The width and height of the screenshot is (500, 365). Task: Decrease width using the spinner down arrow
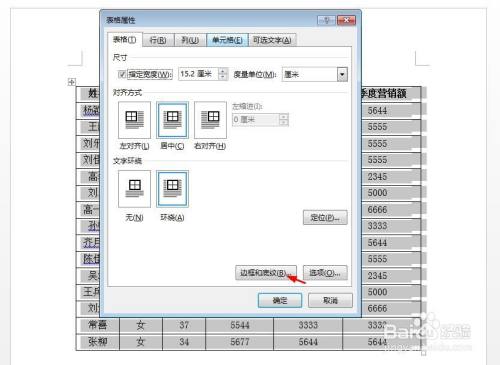(223, 77)
